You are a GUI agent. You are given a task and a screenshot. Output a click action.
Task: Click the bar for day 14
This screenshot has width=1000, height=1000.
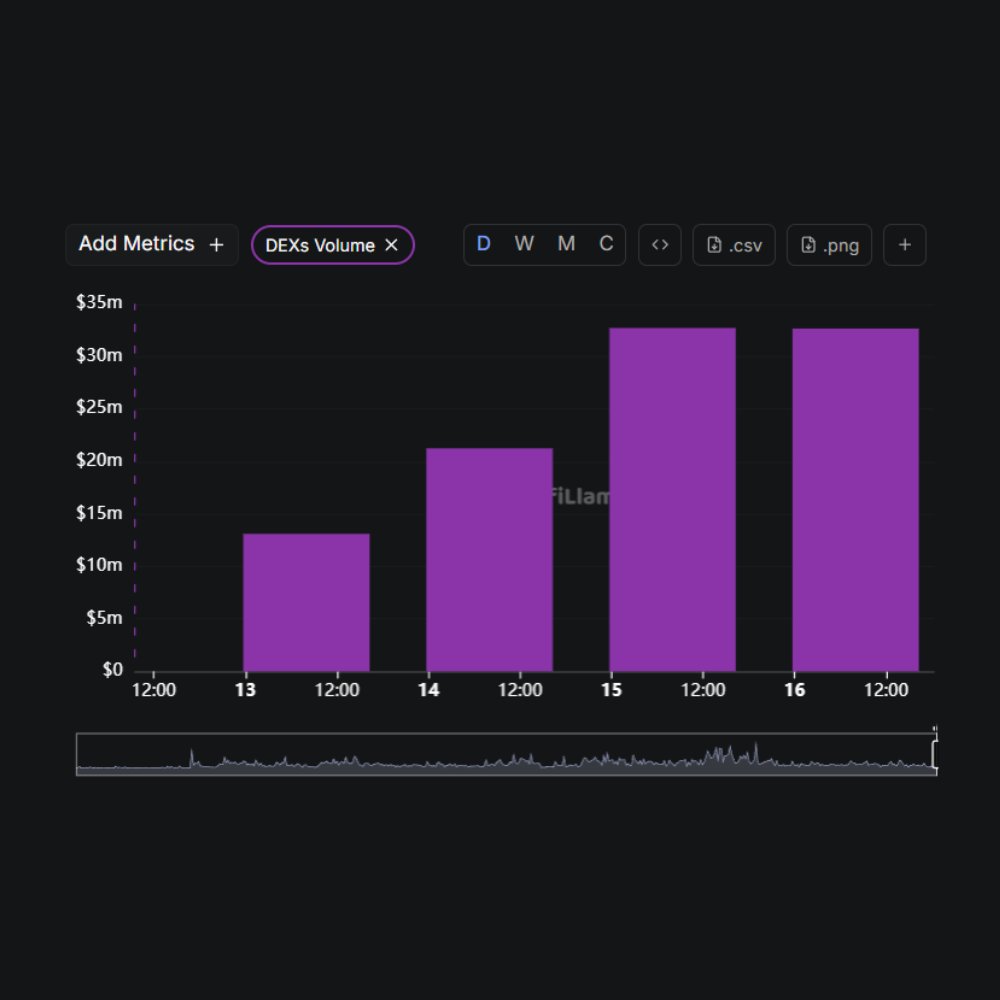(x=489, y=560)
